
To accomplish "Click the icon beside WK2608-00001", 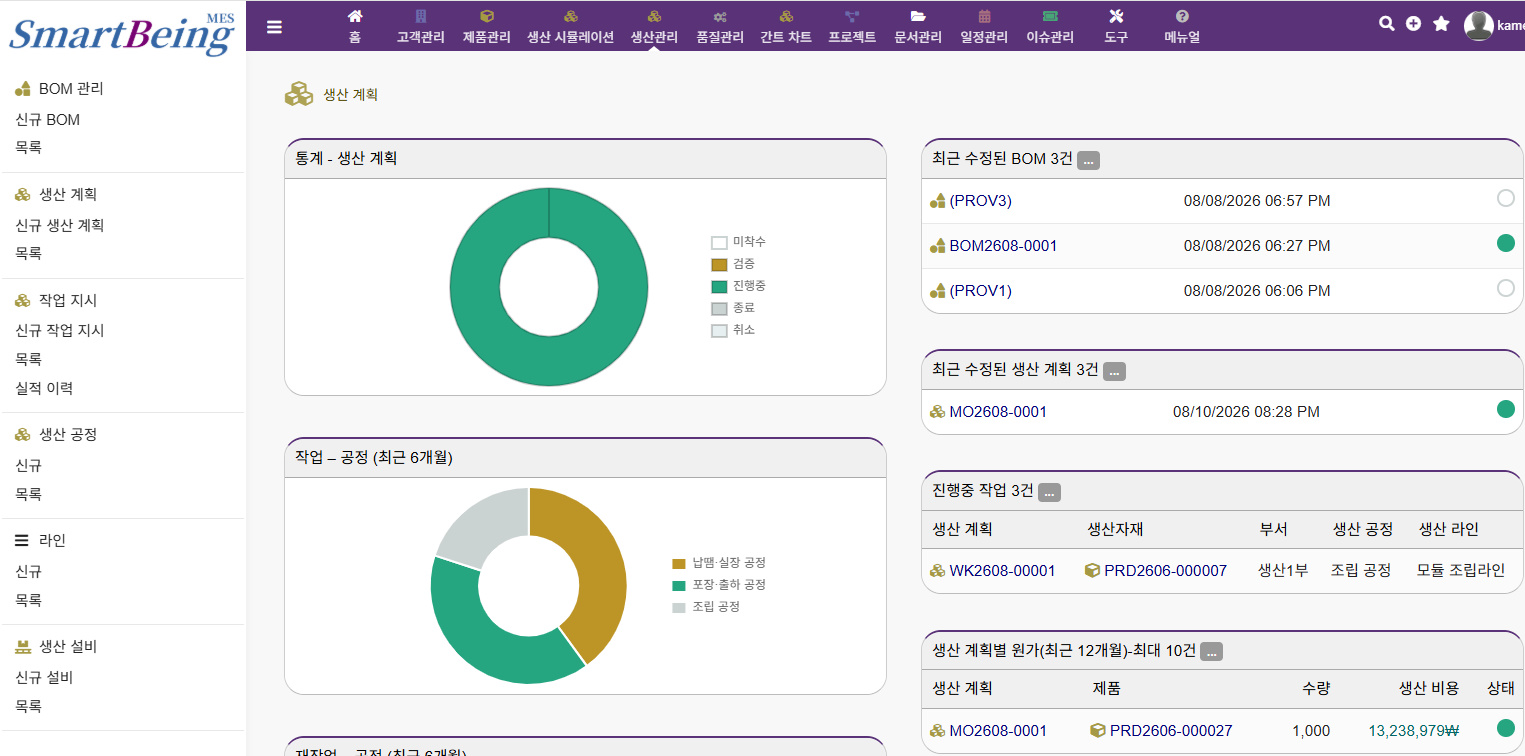I will 938,571.
